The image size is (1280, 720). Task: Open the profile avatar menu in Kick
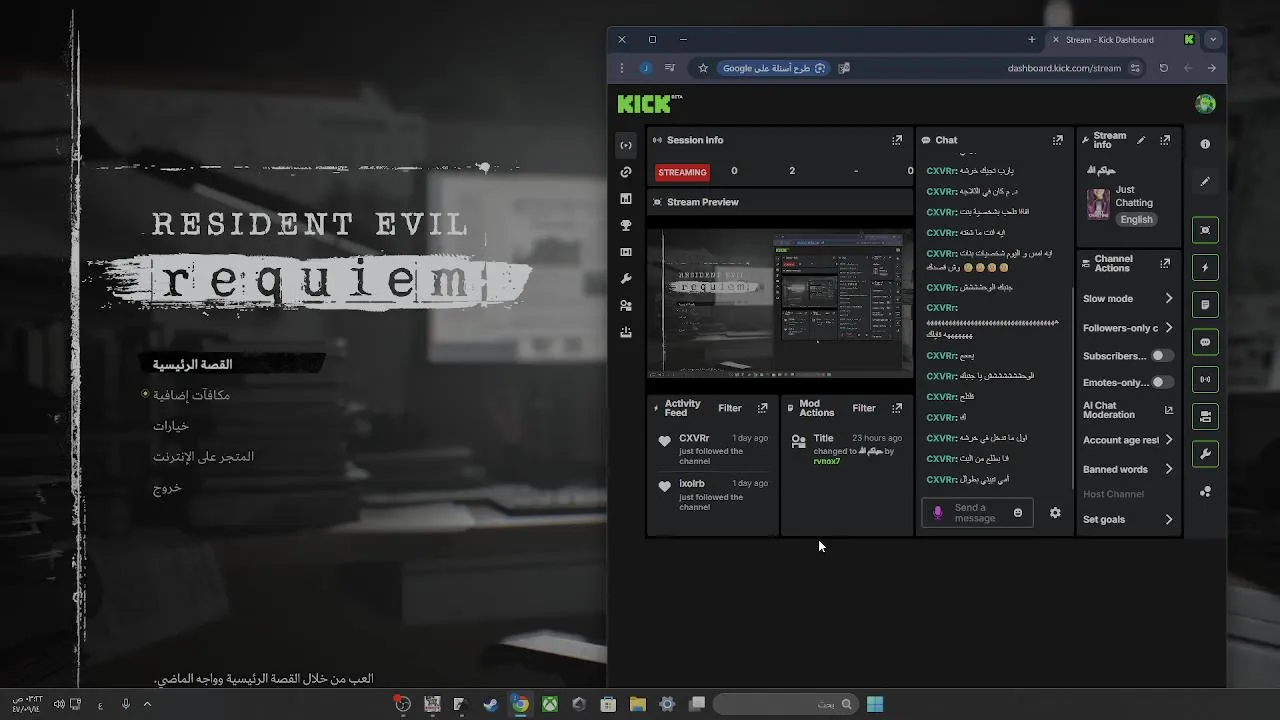pos(1205,104)
